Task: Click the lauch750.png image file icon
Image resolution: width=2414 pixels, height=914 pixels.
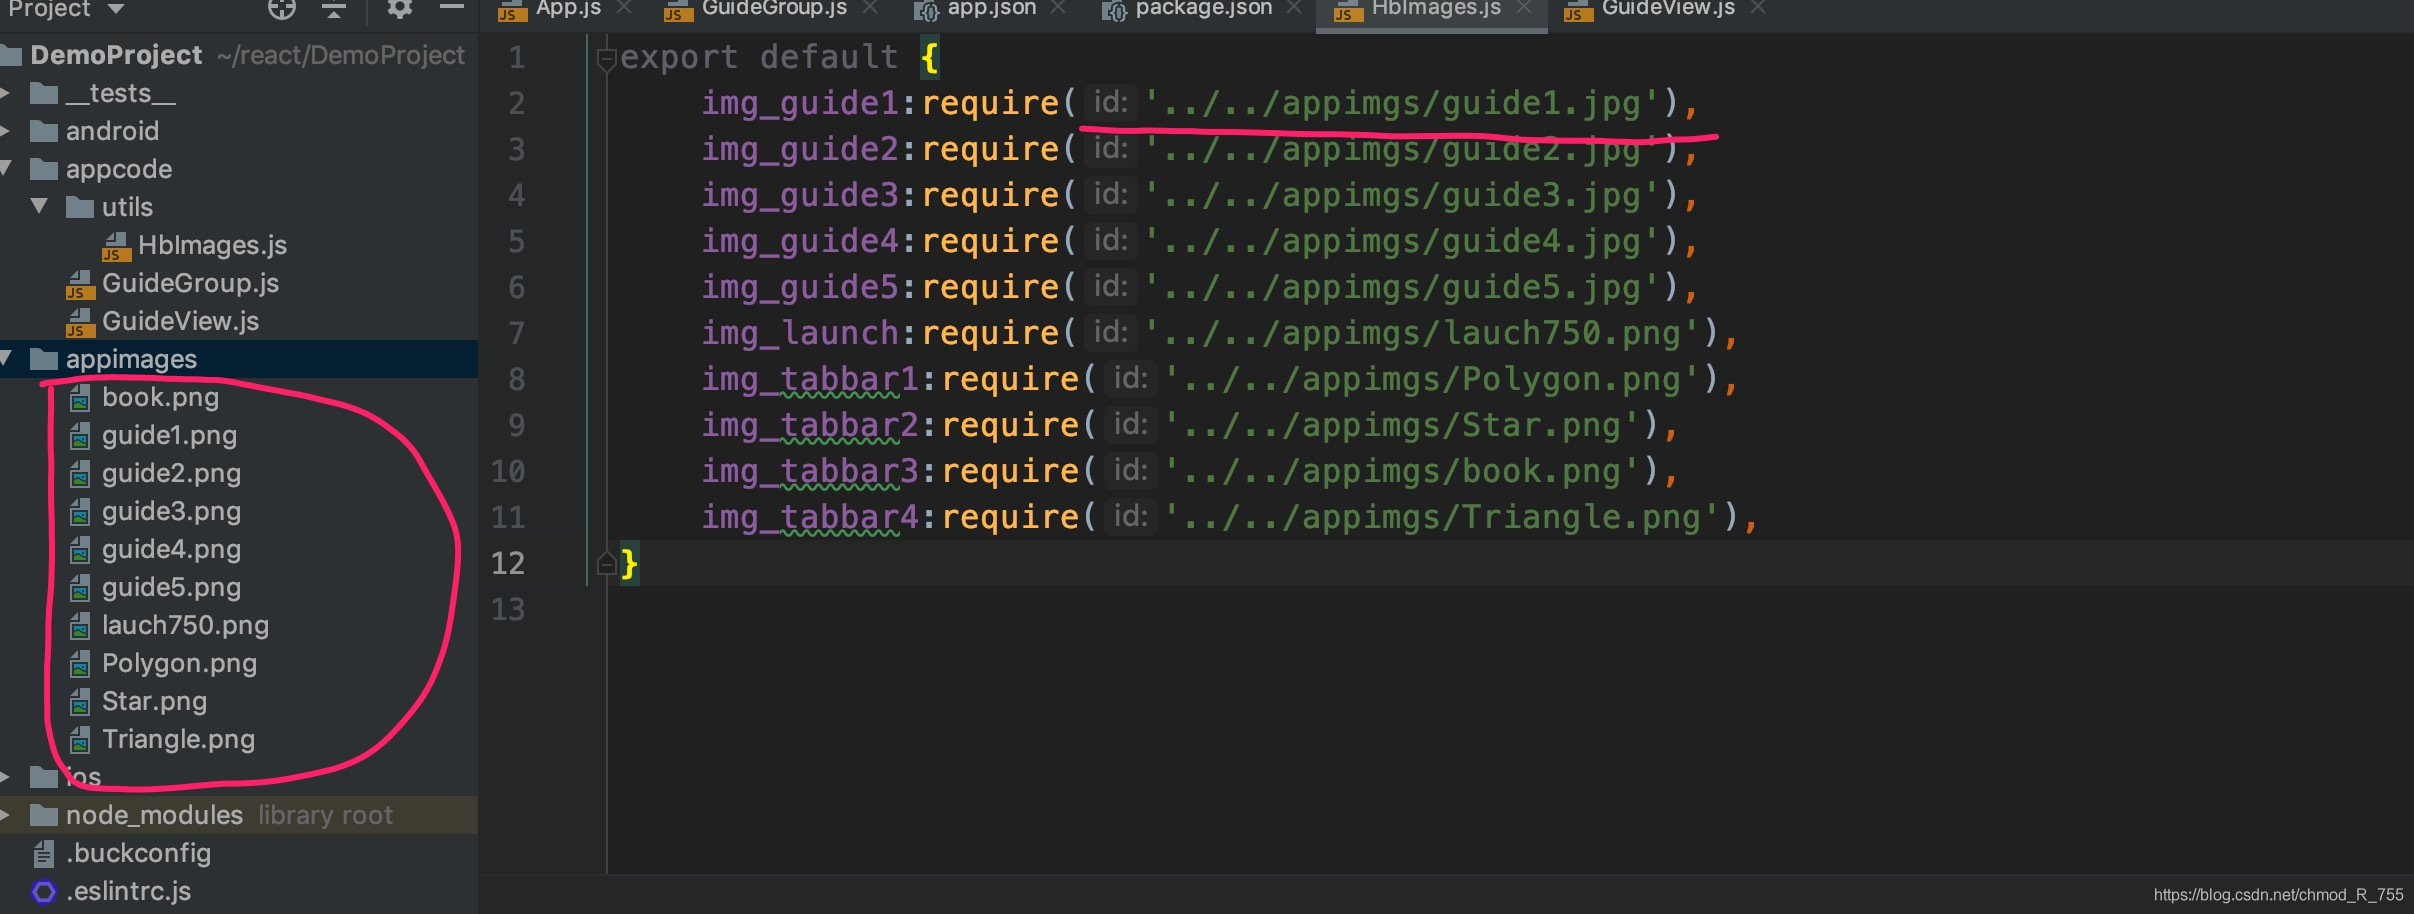Action: tap(80, 627)
